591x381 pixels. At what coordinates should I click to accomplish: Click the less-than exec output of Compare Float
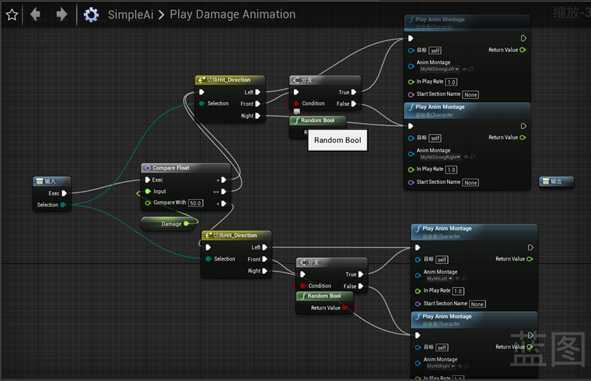point(224,204)
